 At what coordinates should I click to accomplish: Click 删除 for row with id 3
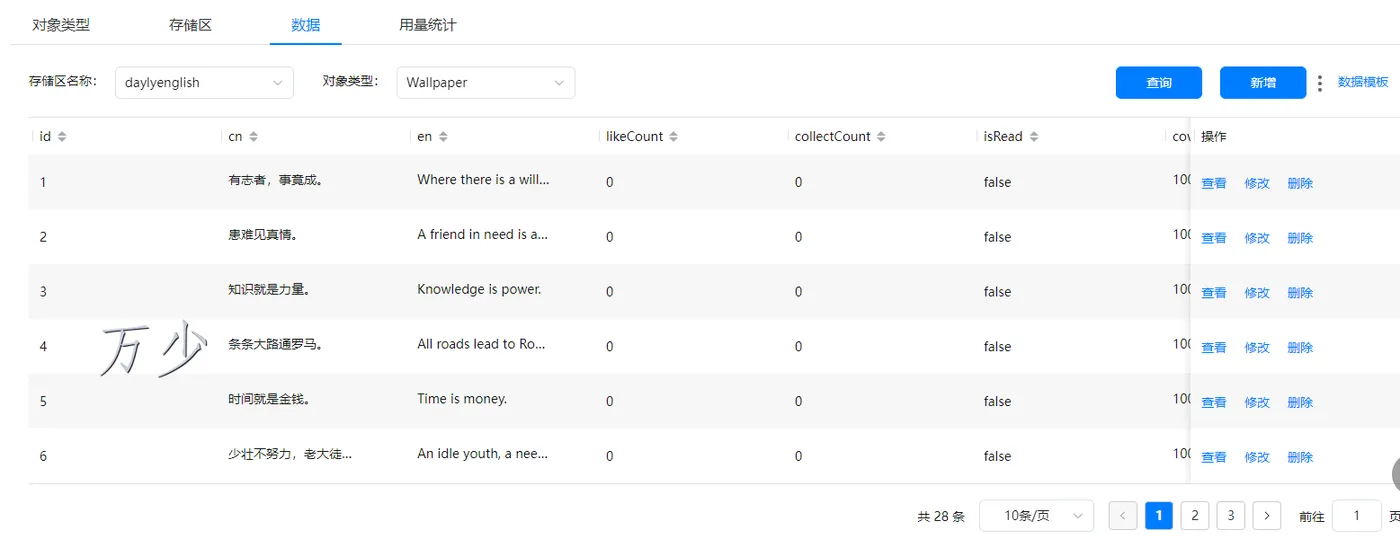1300,293
